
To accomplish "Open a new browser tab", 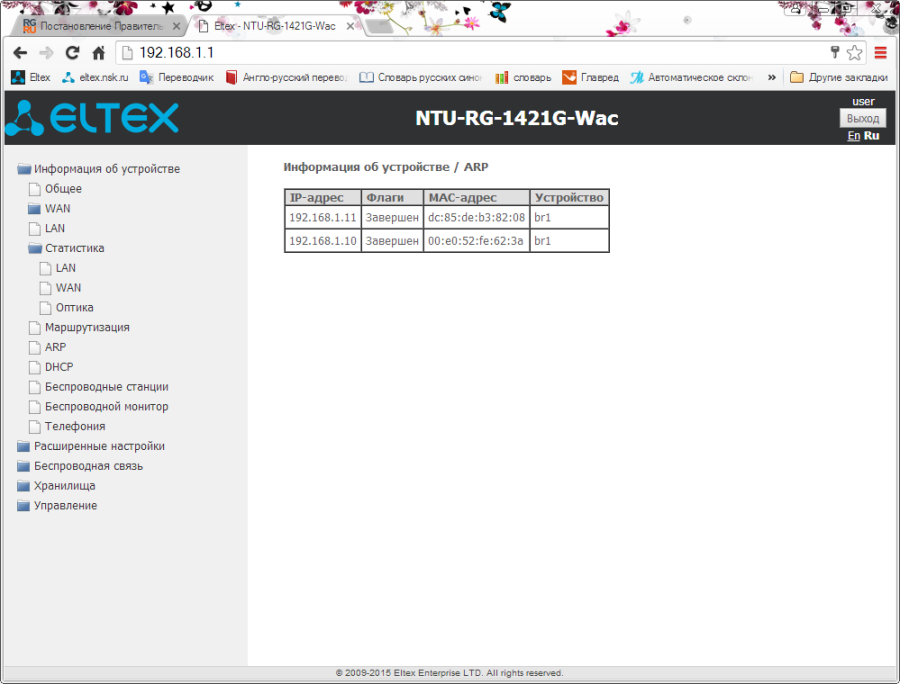I will coord(379,26).
